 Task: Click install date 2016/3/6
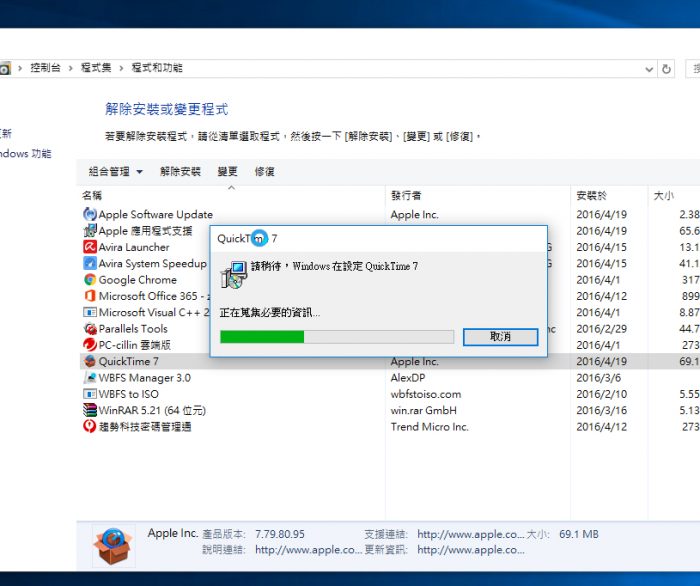click(599, 378)
